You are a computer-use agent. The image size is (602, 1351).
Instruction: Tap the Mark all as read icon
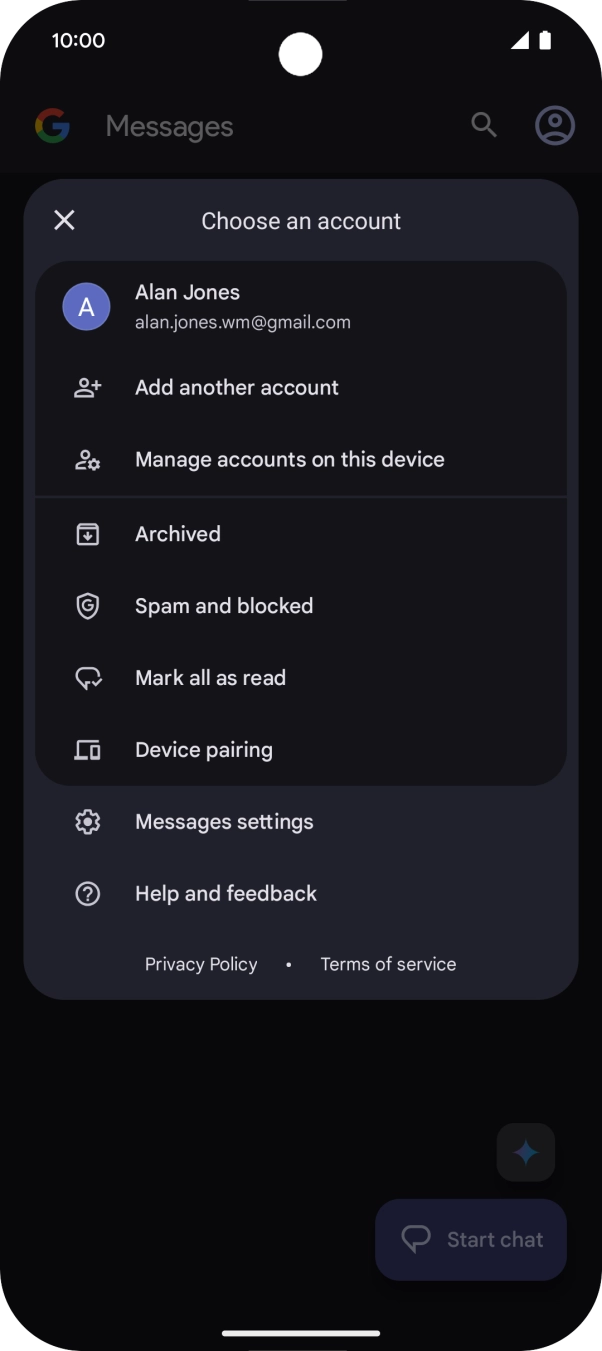coord(87,678)
